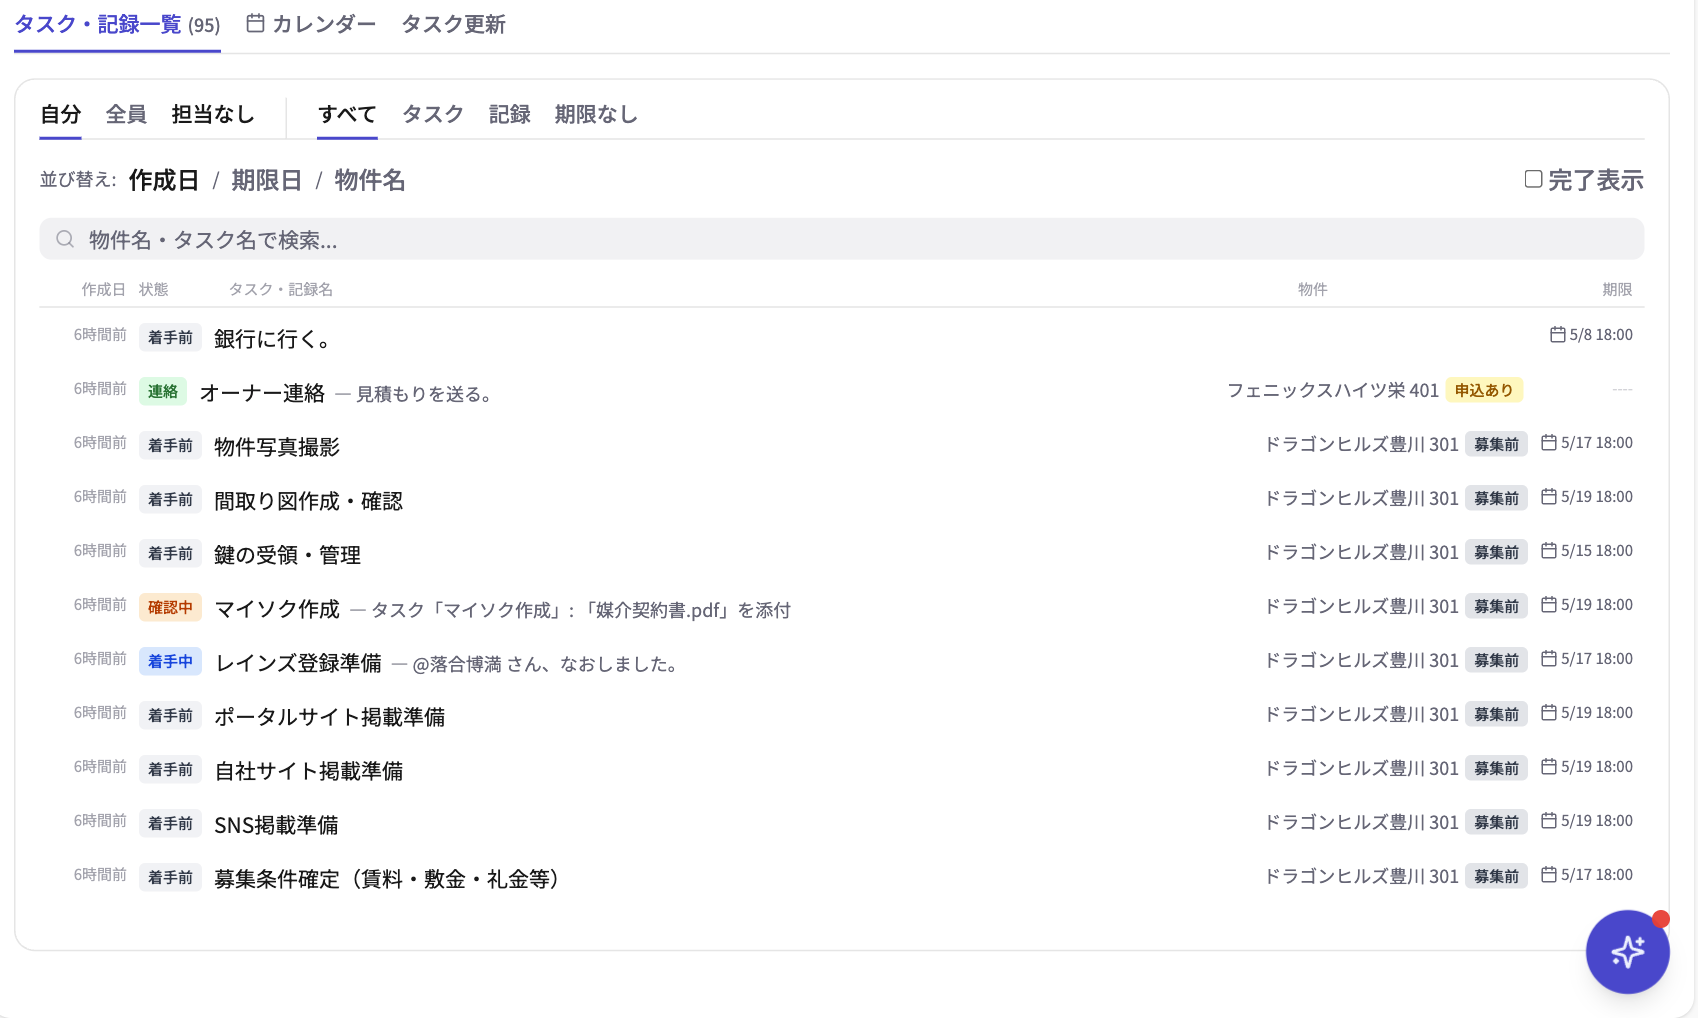Open the SNS掲載準備 task
Viewport: 1698px width, 1018px height.
[x=276, y=825]
